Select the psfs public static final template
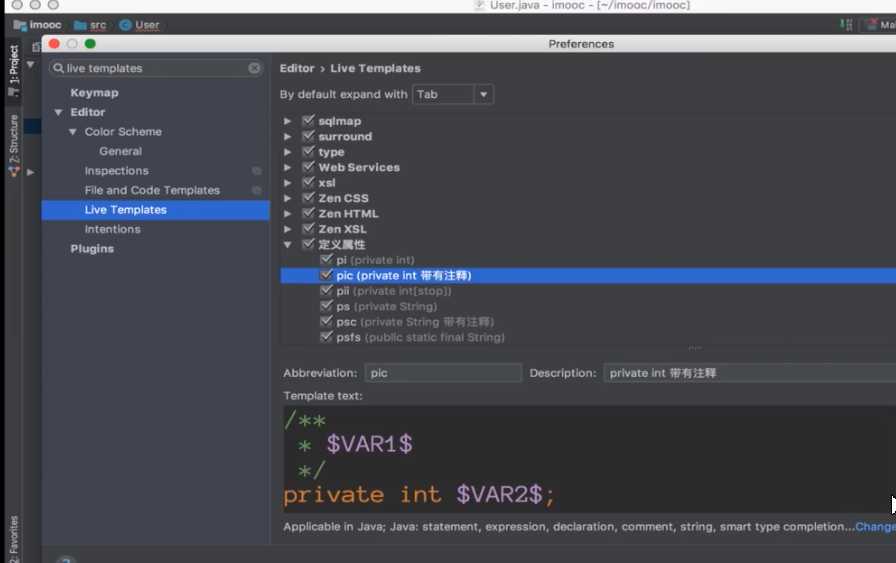This screenshot has width=896, height=563. point(420,337)
